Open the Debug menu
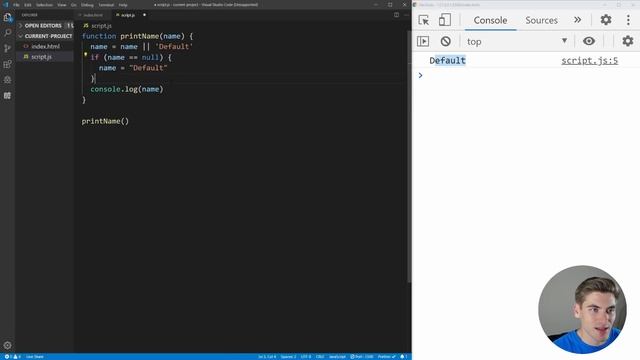640x360 pixels. pyautogui.click(x=87, y=5)
